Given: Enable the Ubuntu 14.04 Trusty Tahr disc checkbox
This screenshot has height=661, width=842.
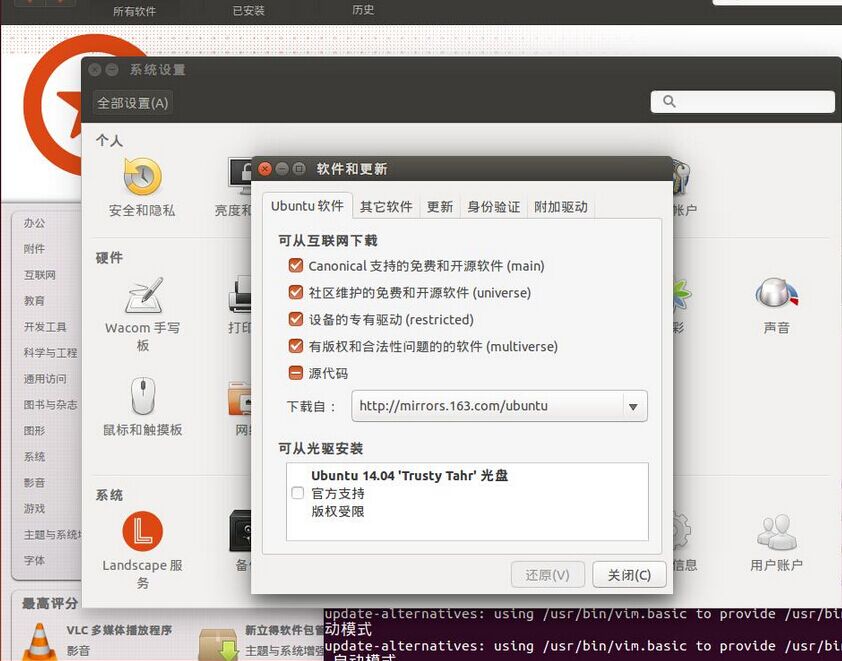Looking at the screenshot, I should pos(297,493).
